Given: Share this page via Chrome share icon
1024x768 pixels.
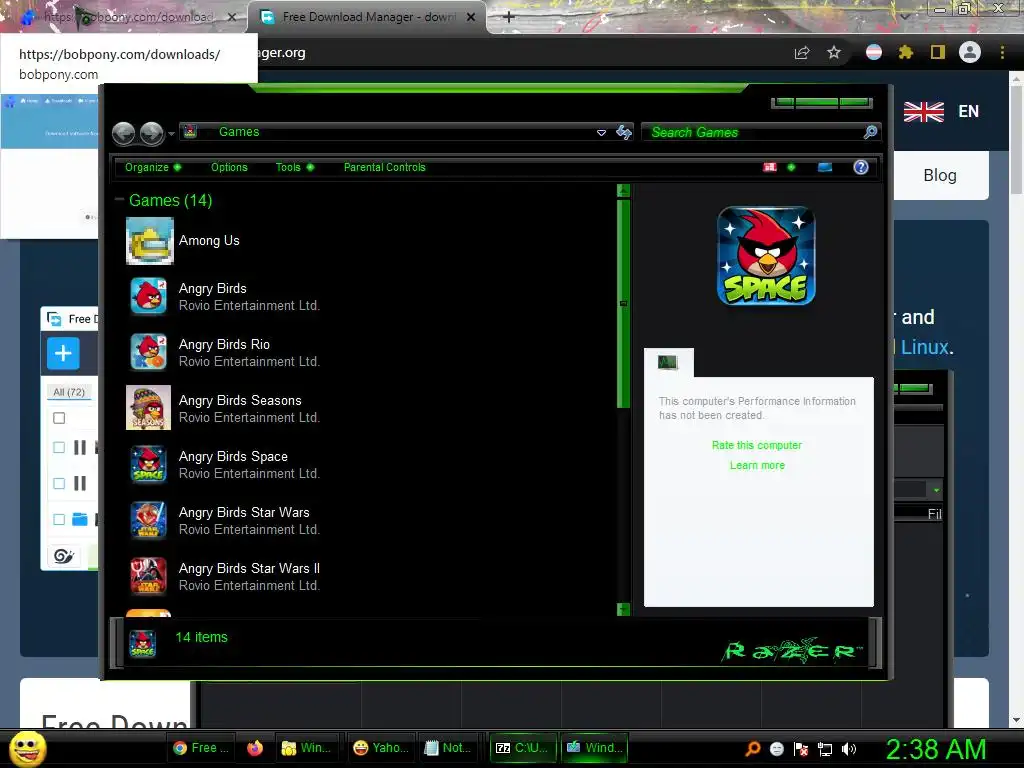Looking at the screenshot, I should 802,53.
